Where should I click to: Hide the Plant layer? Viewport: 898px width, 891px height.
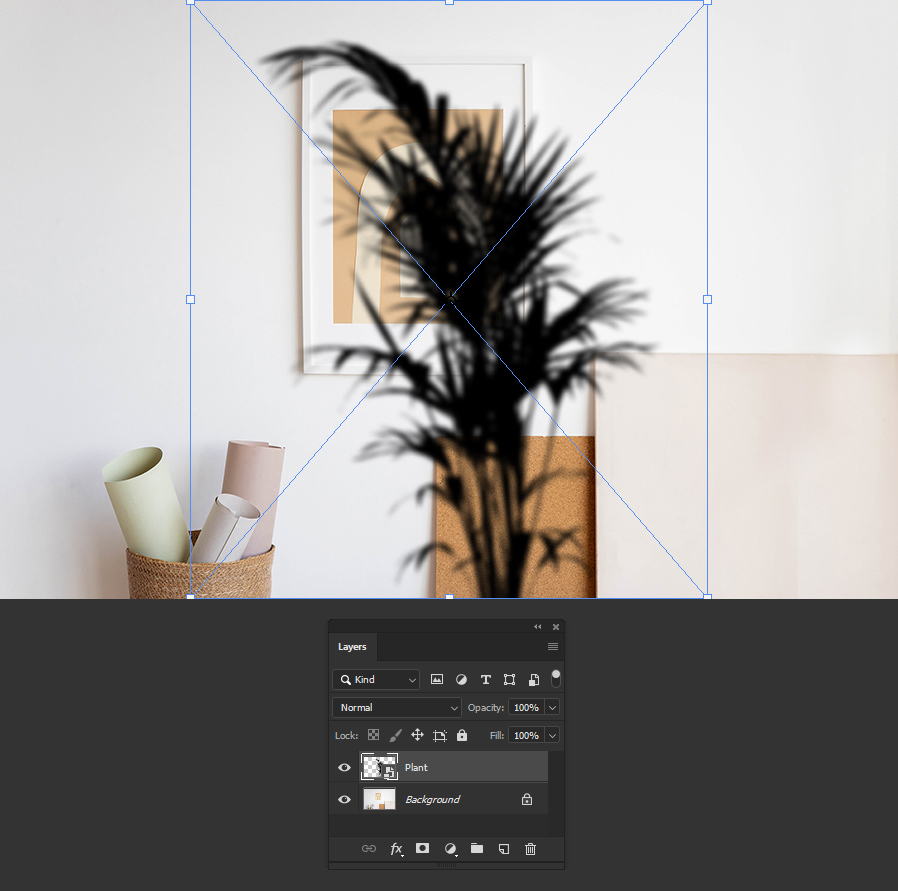pyautogui.click(x=344, y=767)
